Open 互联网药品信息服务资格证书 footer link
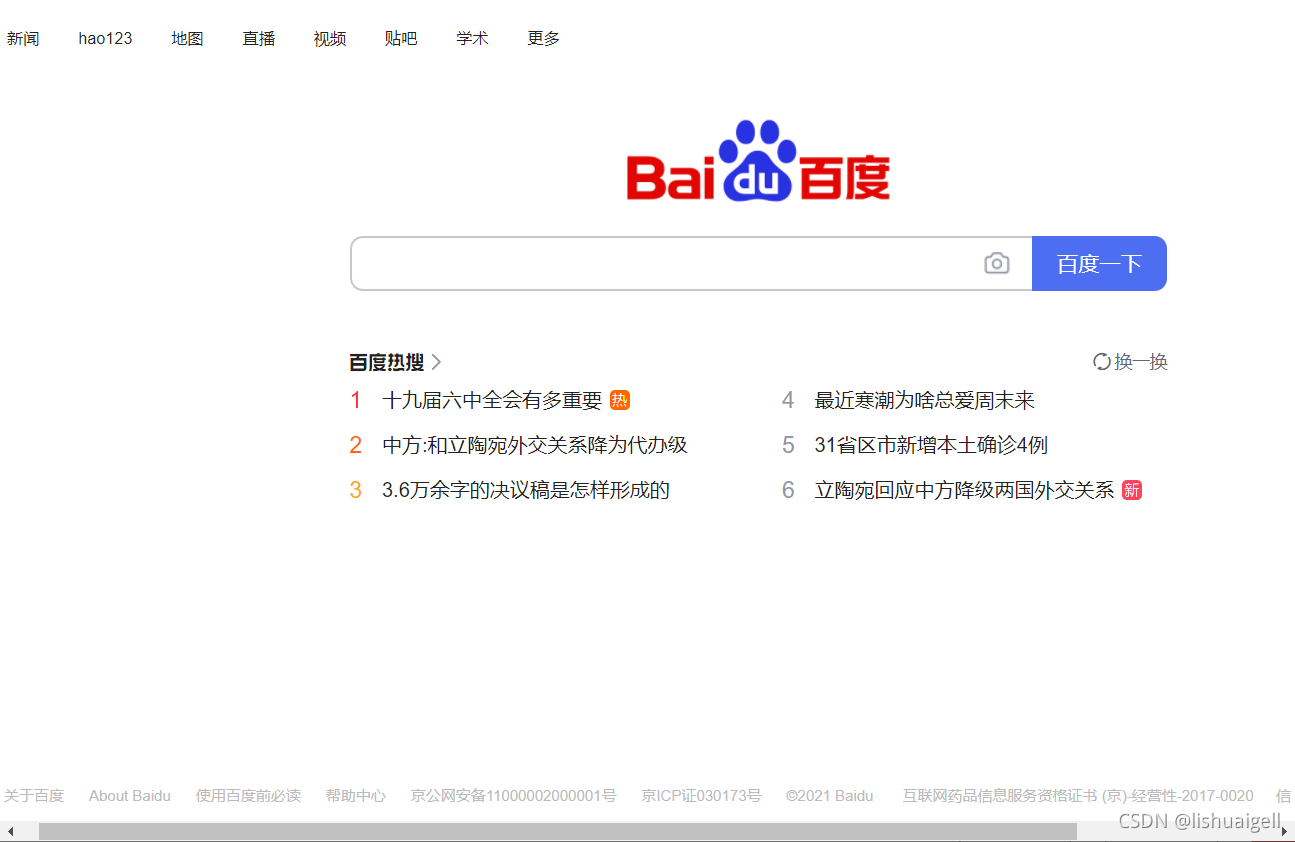Screen dimensions: 1295x842 pyautogui.click(x=1078, y=796)
